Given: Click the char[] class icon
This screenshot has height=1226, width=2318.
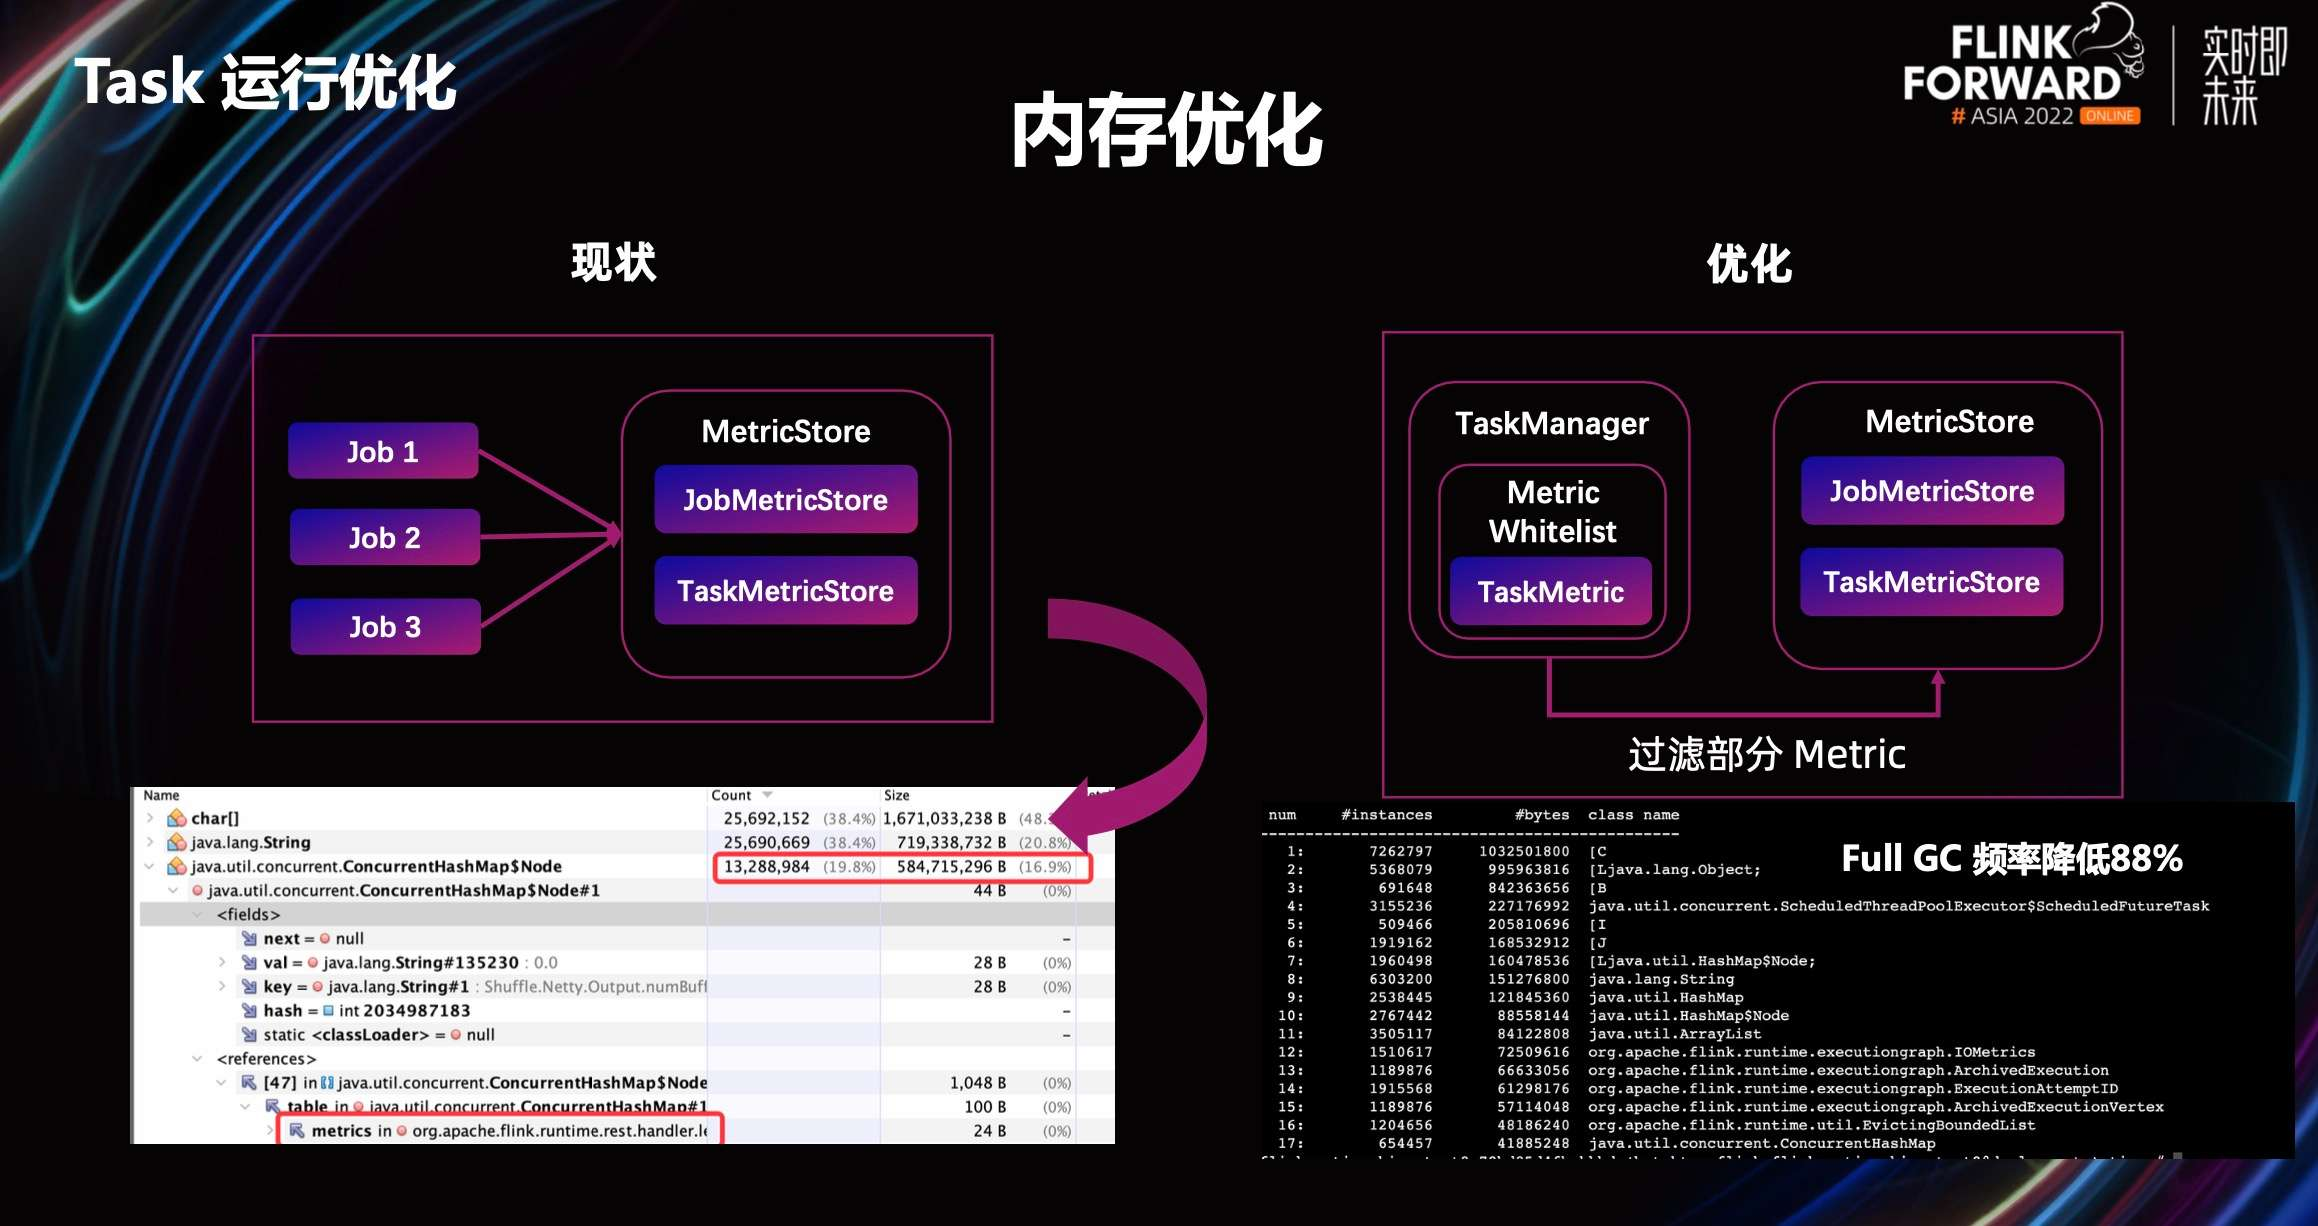Looking at the screenshot, I should click(177, 818).
